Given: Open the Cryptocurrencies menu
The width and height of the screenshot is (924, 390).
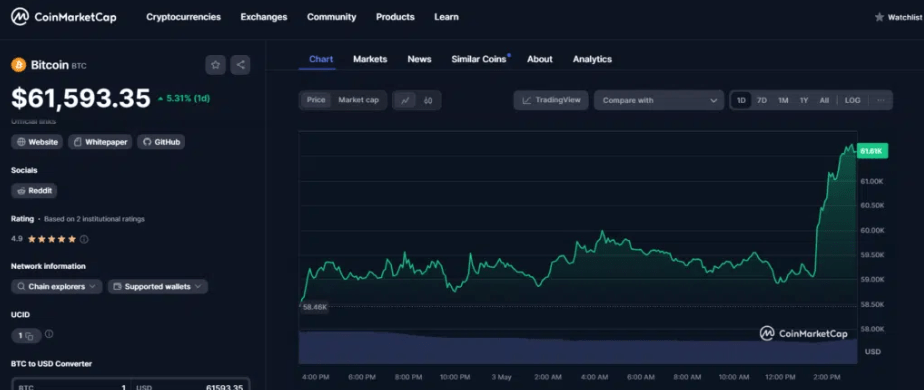Looking at the screenshot, I should [x=183, y=17].
